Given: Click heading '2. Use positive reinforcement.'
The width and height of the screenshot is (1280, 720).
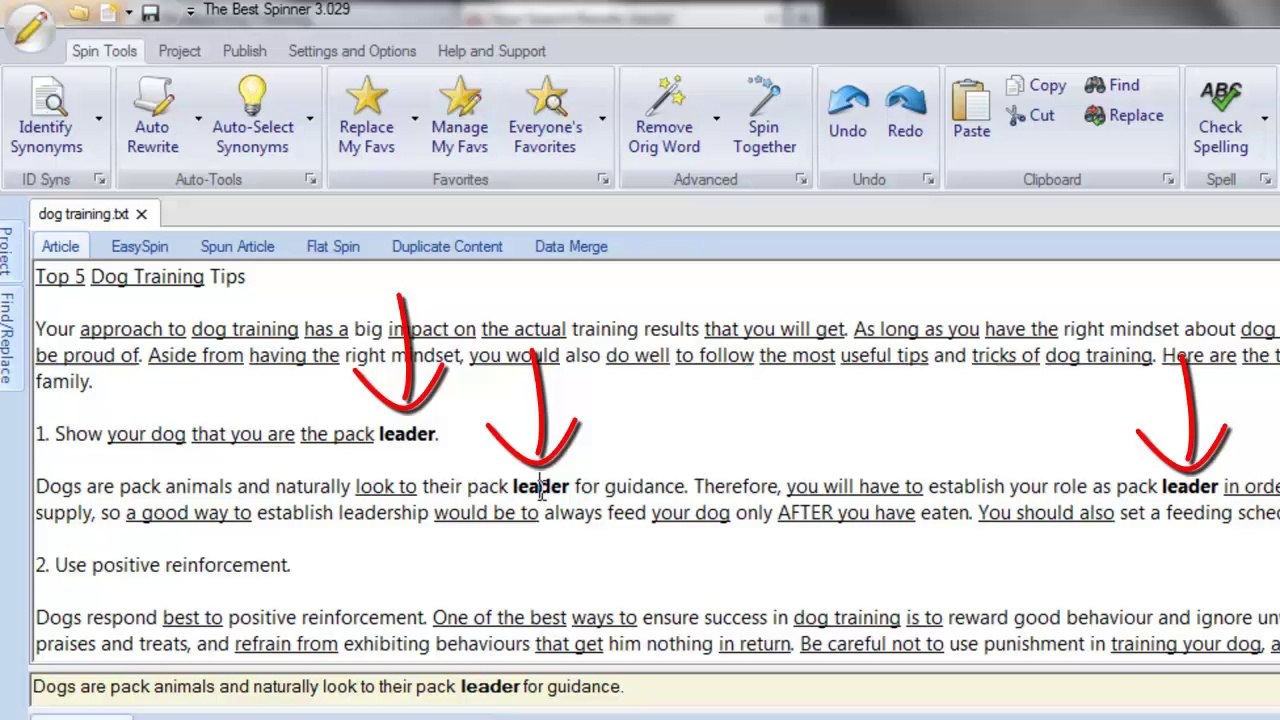Looking at the screenshot, I should click(x=163, y=565).
